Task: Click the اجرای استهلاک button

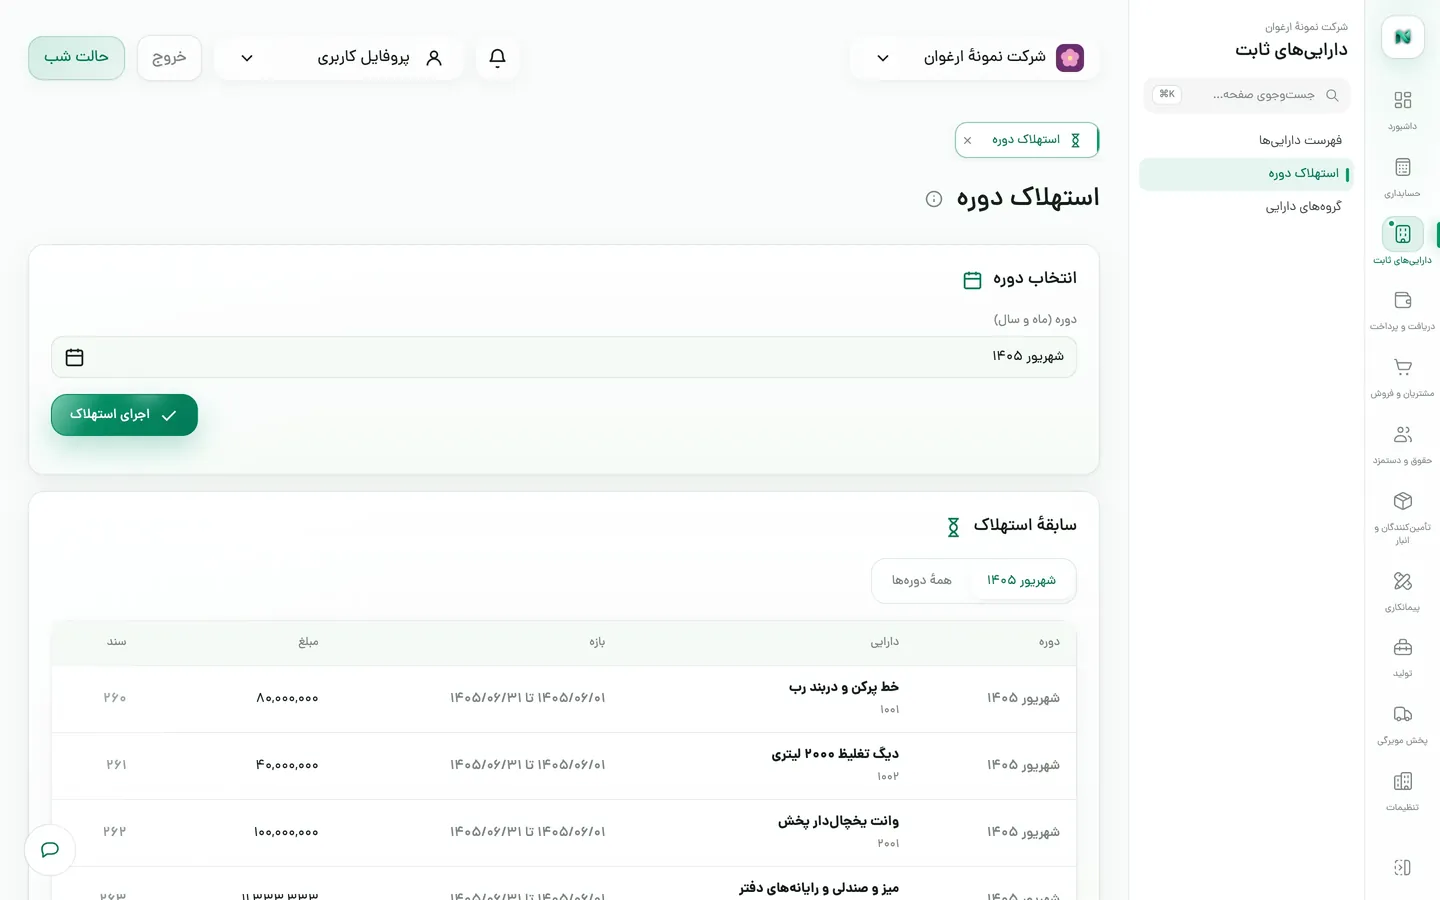Action: (124, 415)
